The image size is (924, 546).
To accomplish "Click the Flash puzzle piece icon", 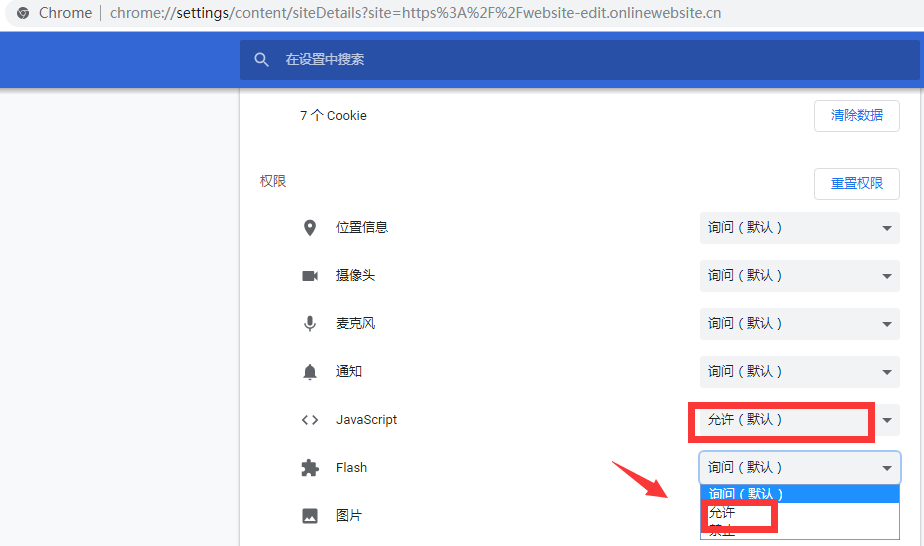I will (310, 468).
